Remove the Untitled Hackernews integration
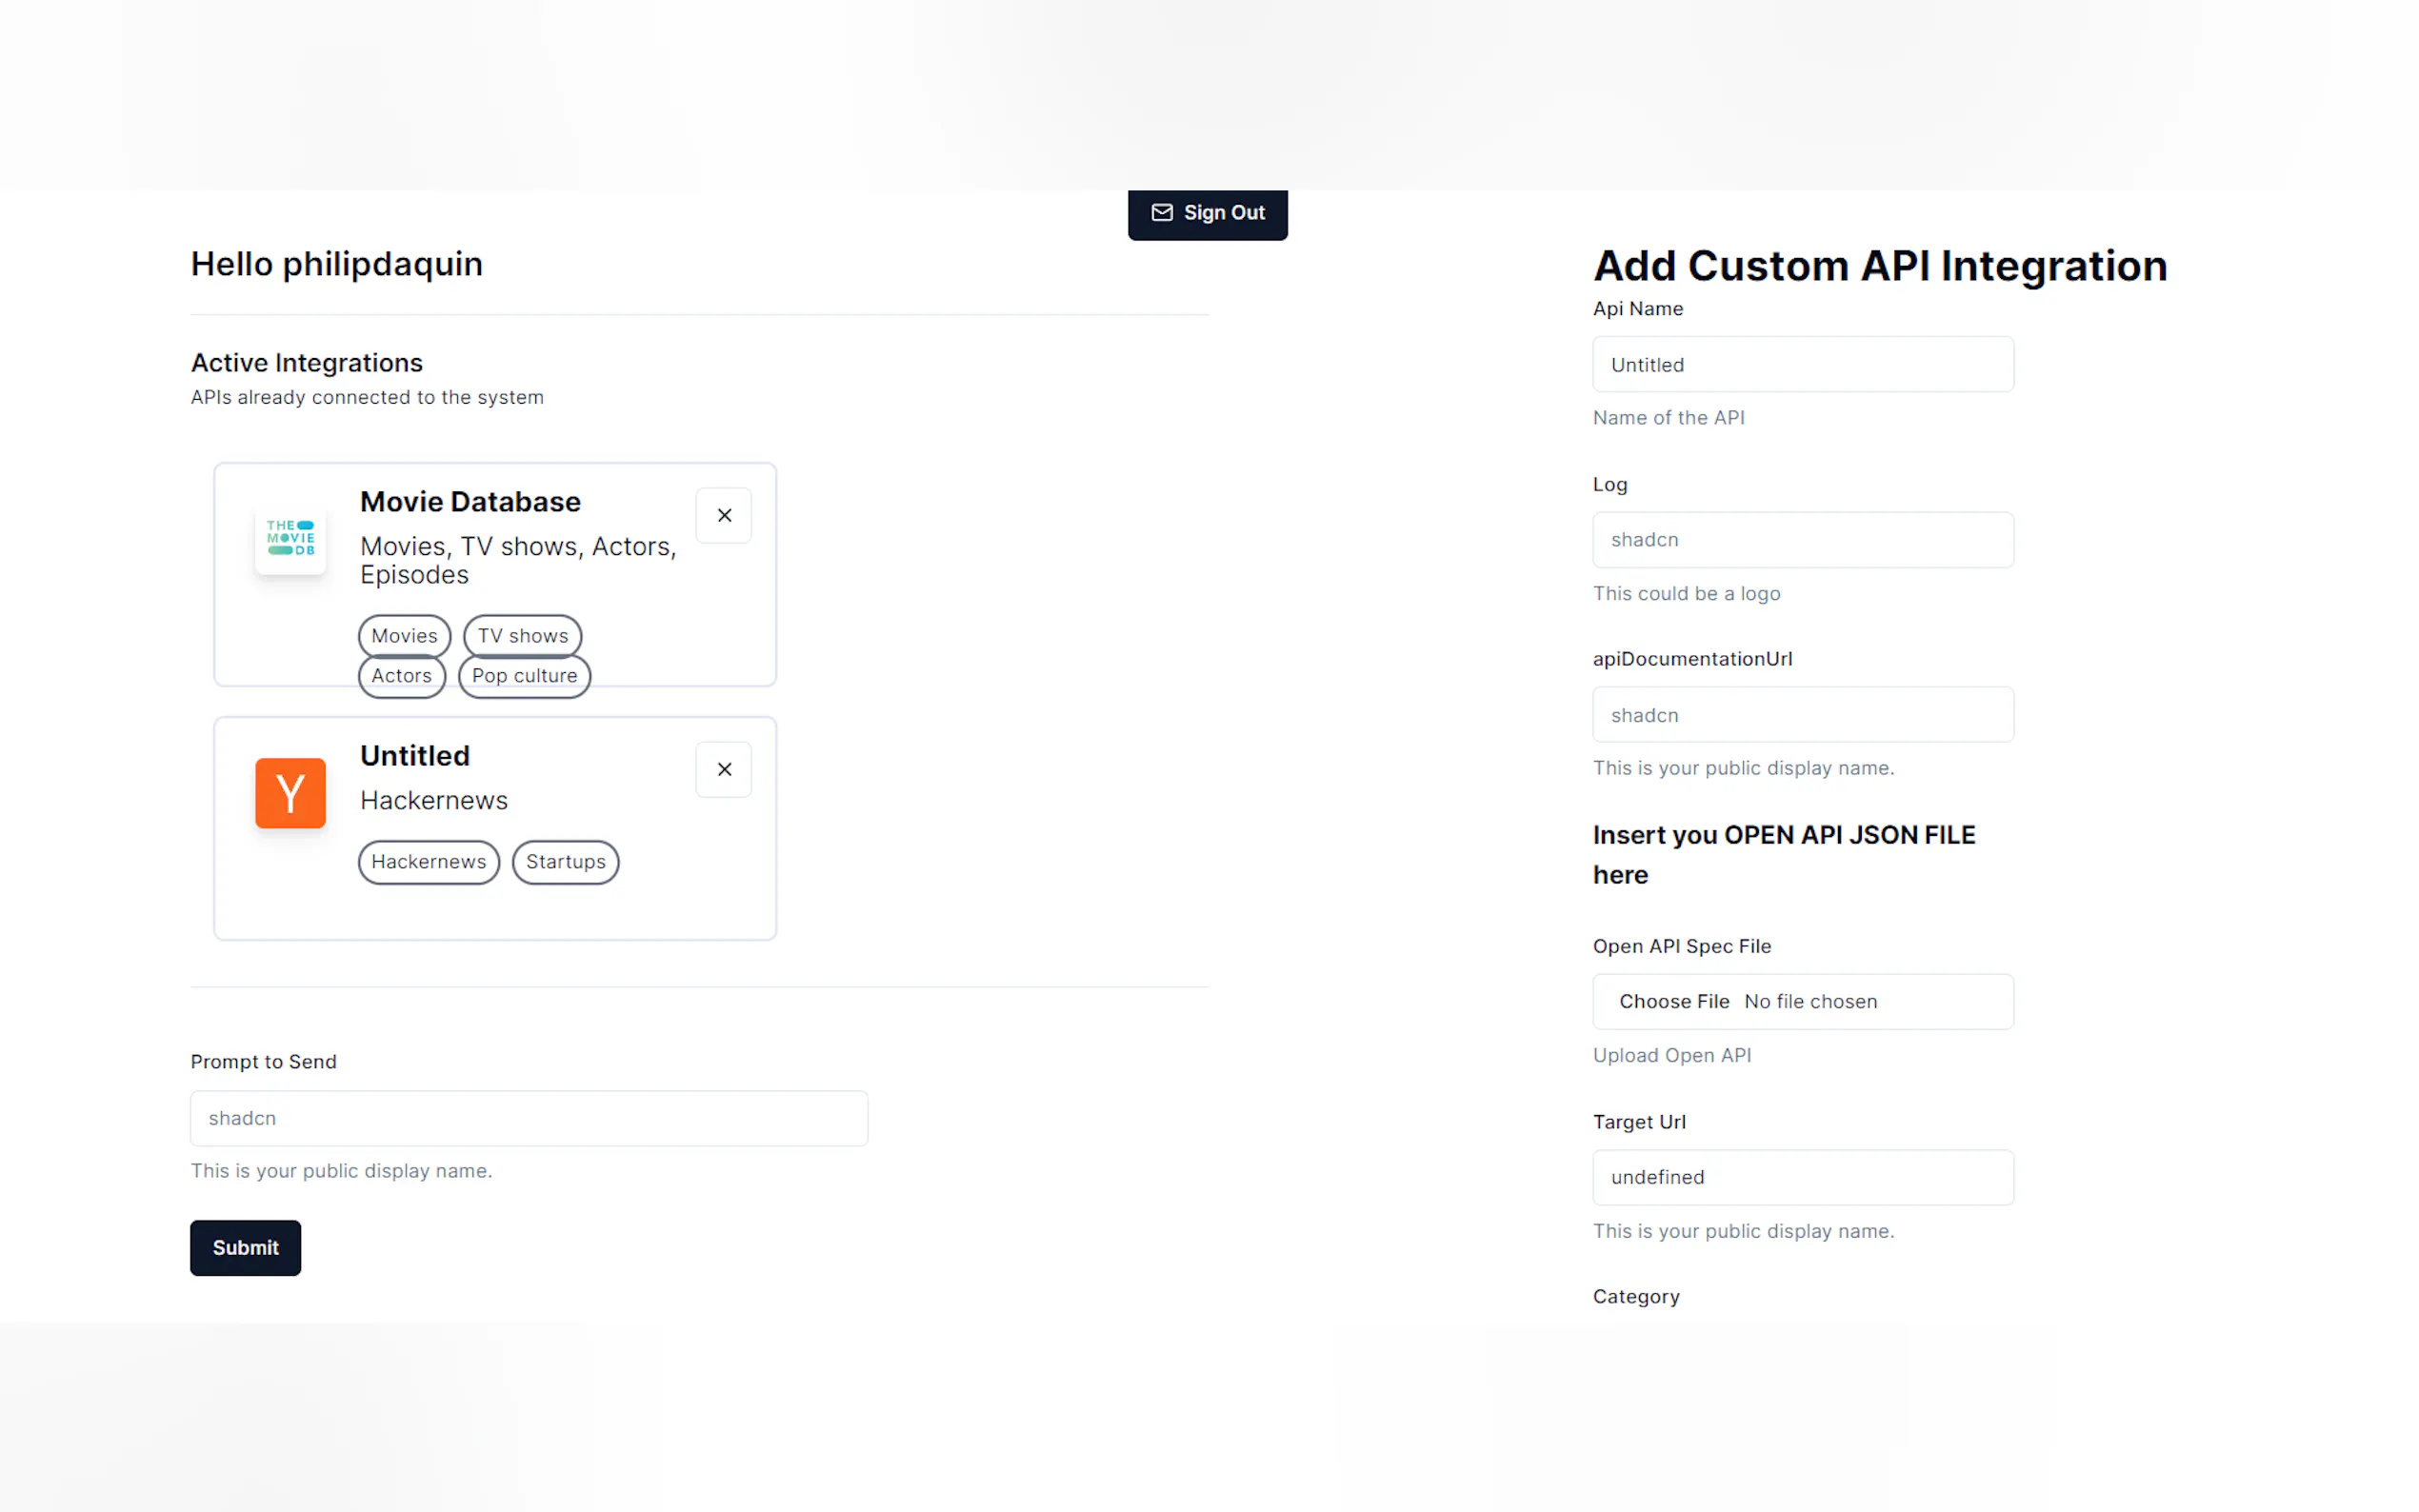 [724, 769]
